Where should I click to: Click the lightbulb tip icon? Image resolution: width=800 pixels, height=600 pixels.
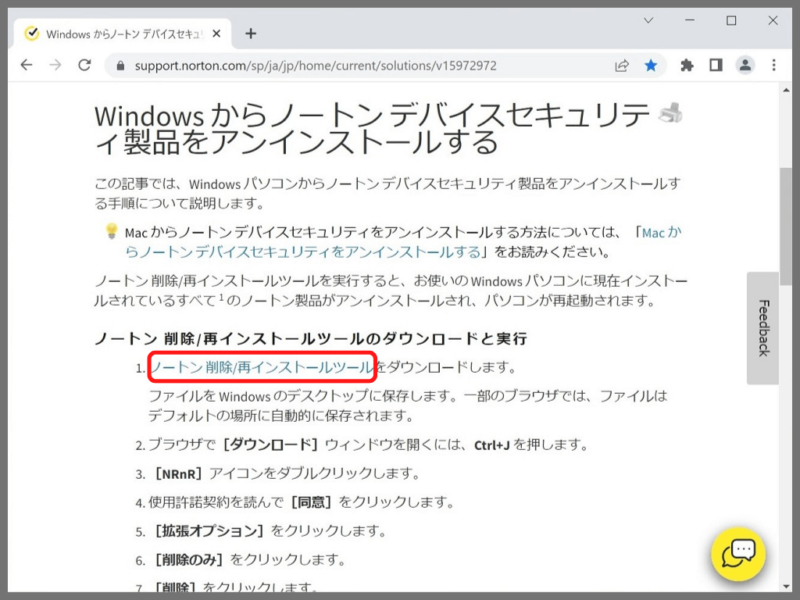tap(111, 231)
